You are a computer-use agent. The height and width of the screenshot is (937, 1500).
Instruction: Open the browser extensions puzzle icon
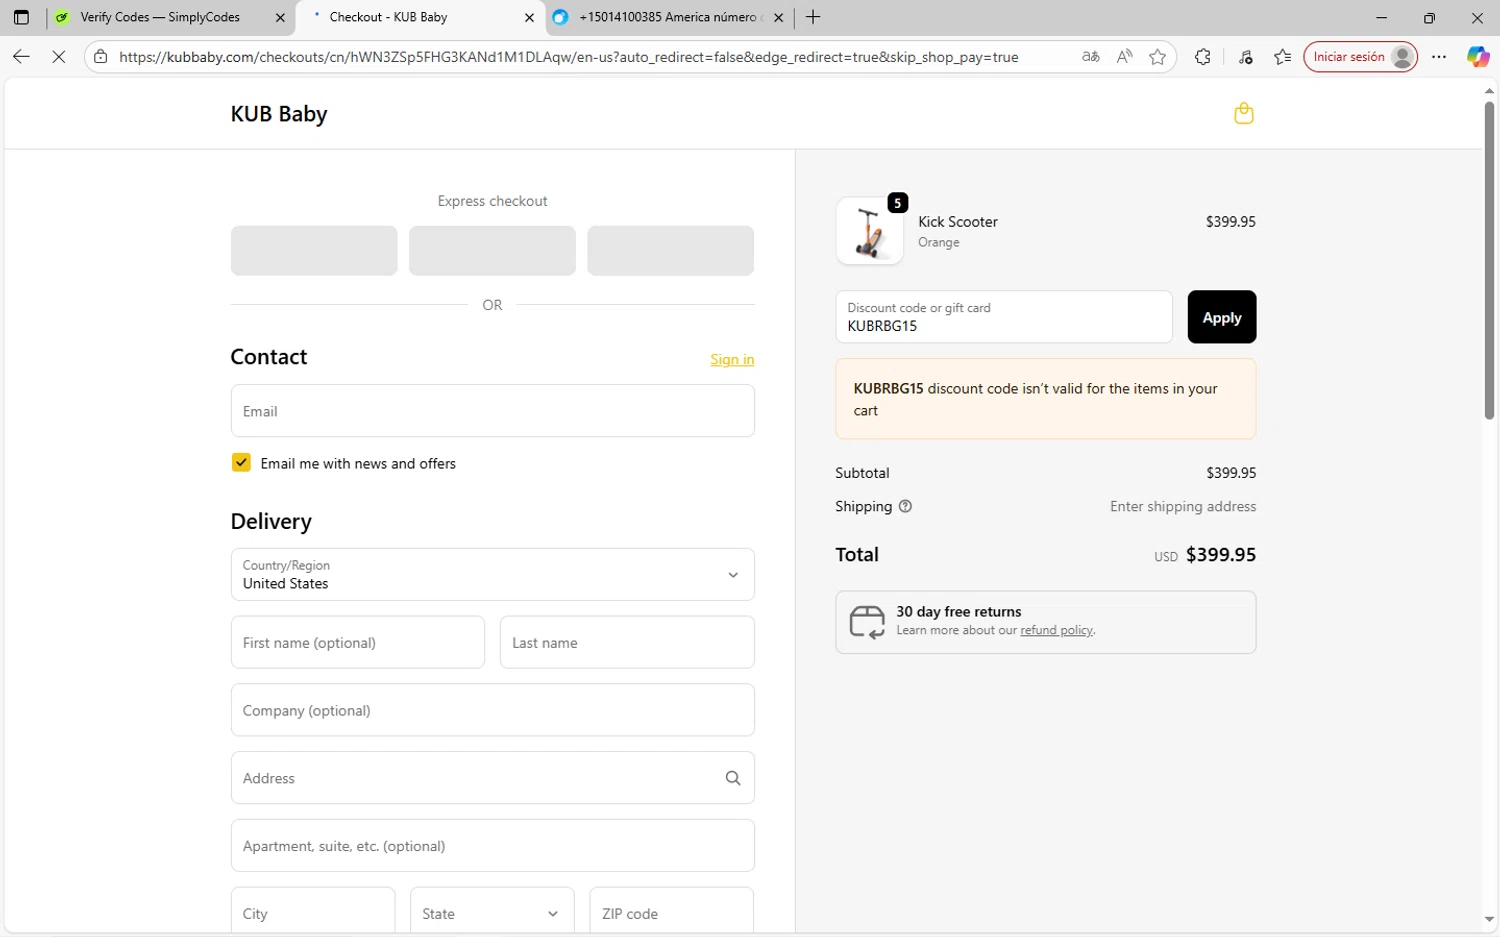click(x=1203, y=57)
